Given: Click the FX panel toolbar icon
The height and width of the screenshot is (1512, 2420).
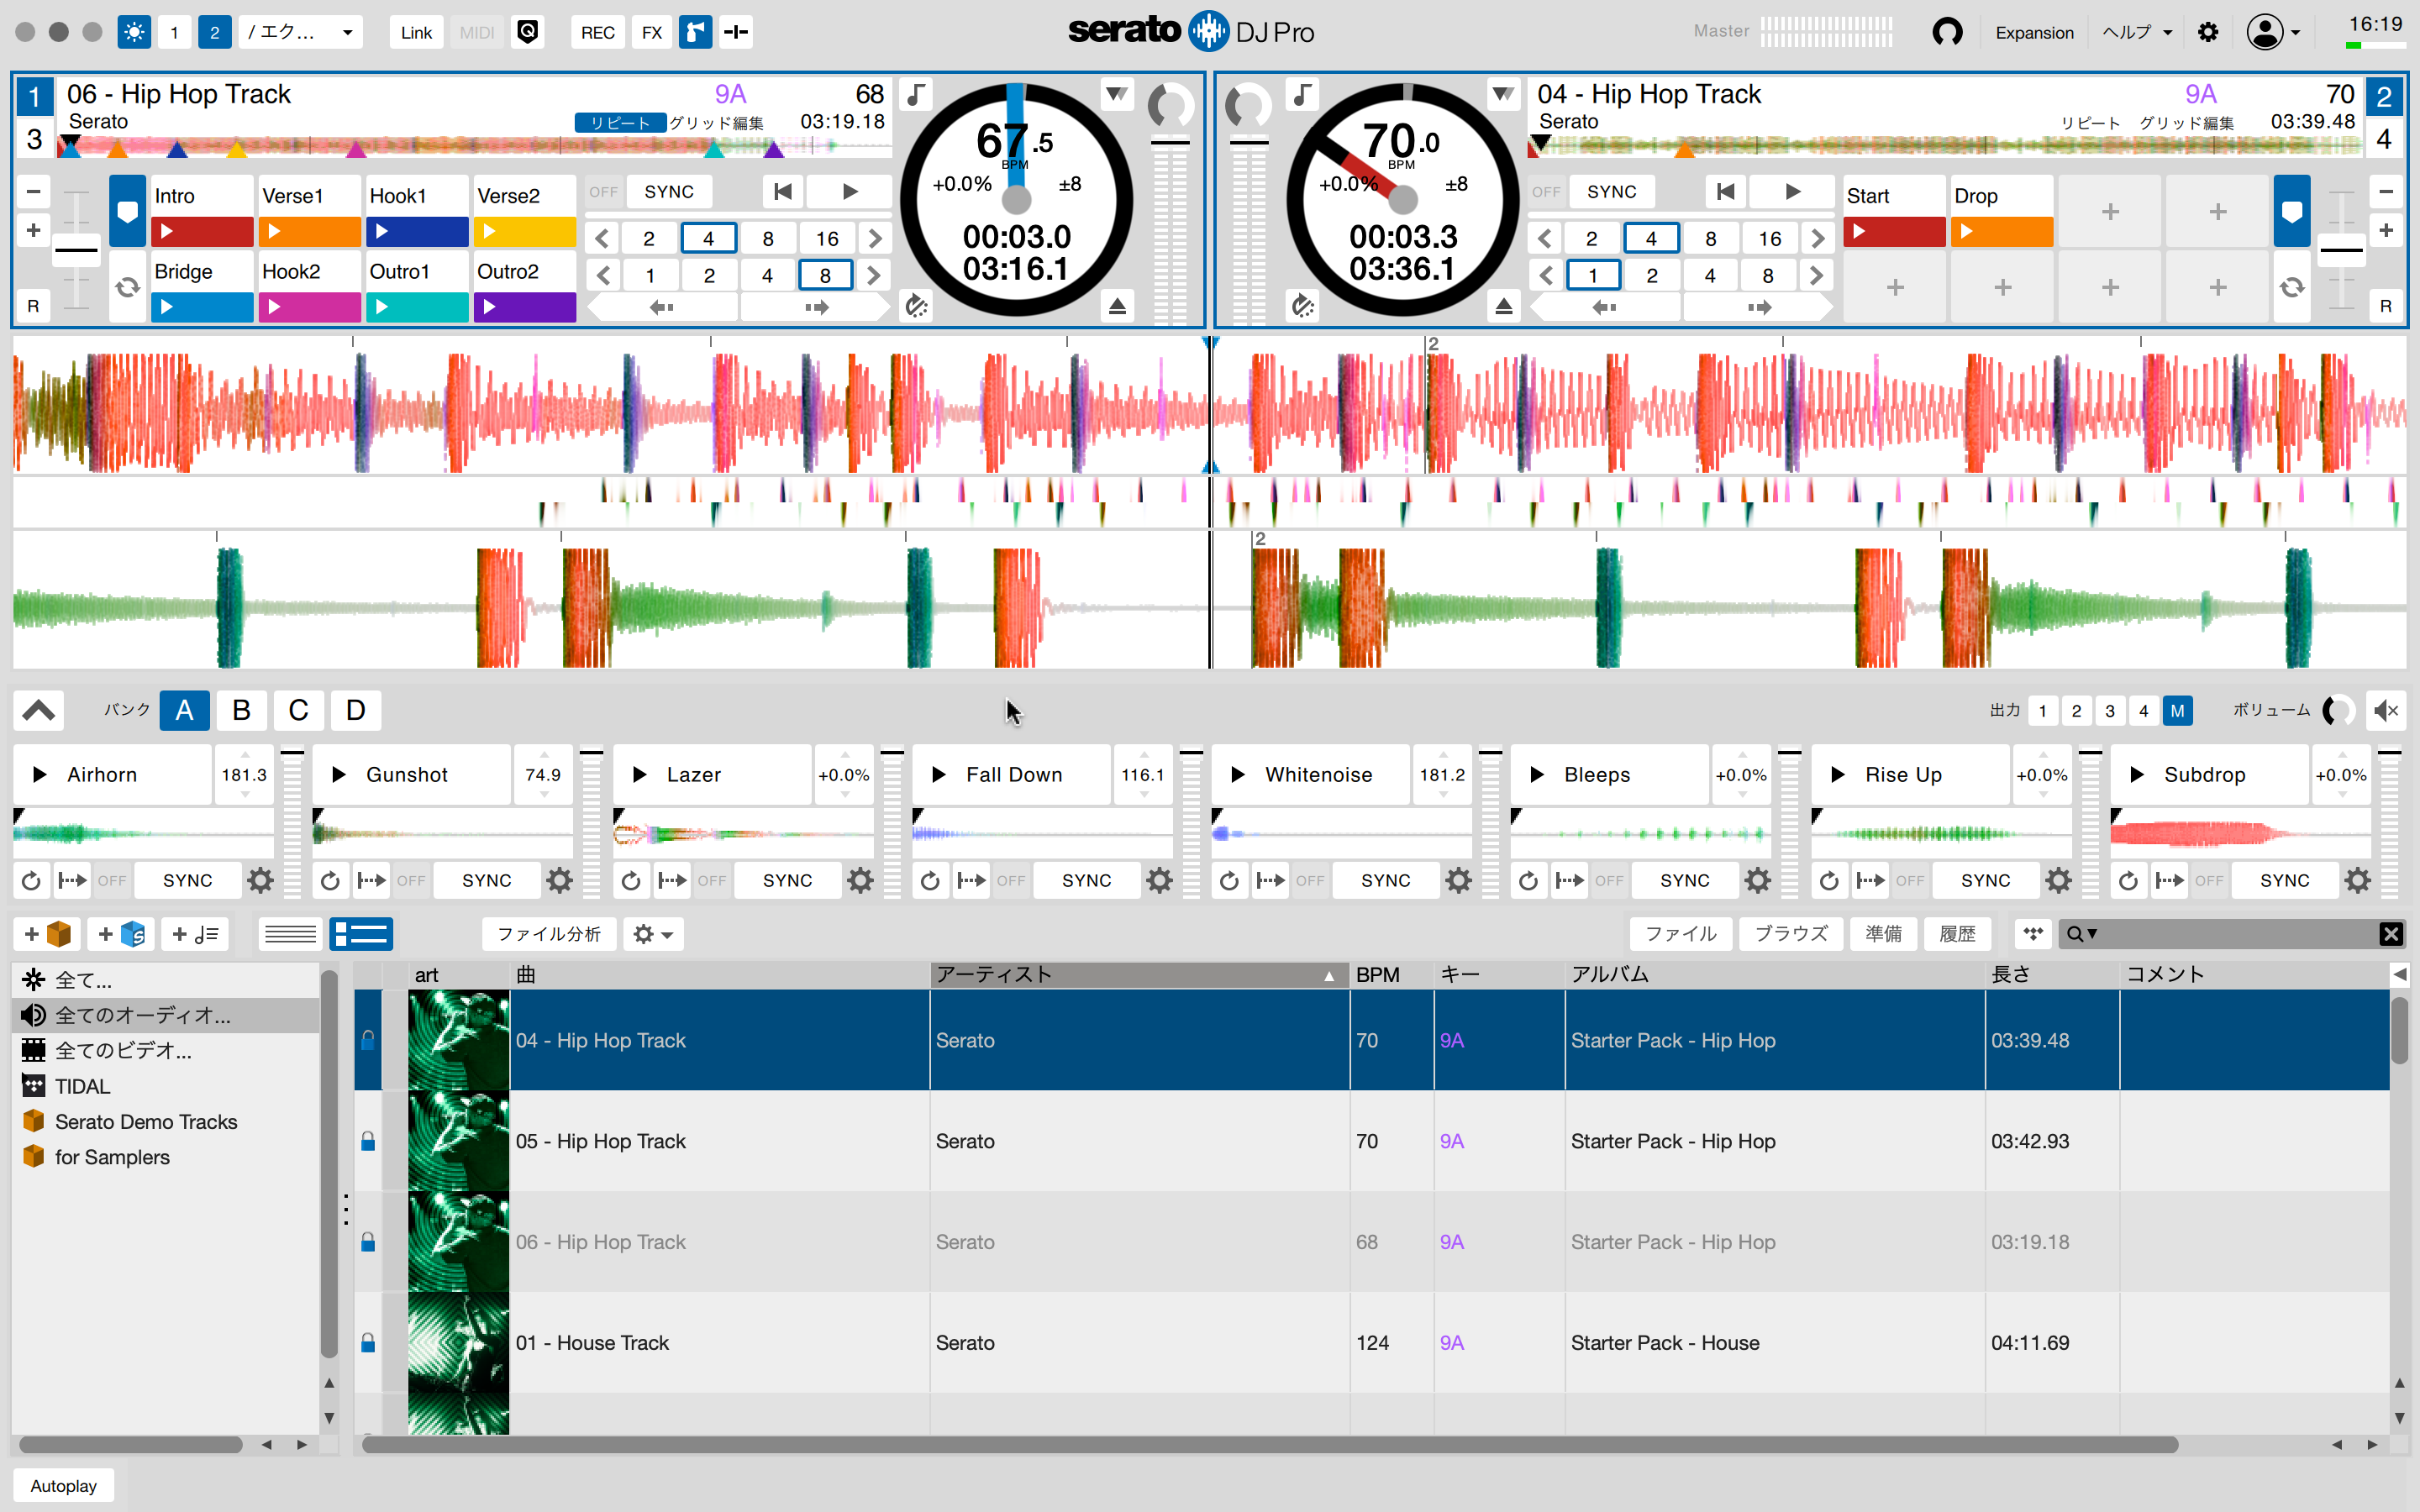Looking at the screenshot, I should 652,31.
